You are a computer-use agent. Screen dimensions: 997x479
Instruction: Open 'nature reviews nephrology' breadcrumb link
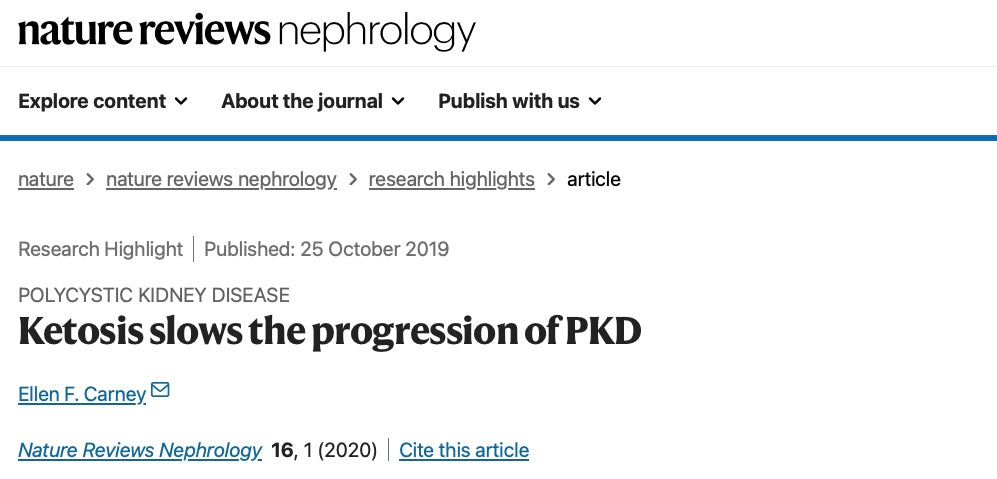click(221, 180)
